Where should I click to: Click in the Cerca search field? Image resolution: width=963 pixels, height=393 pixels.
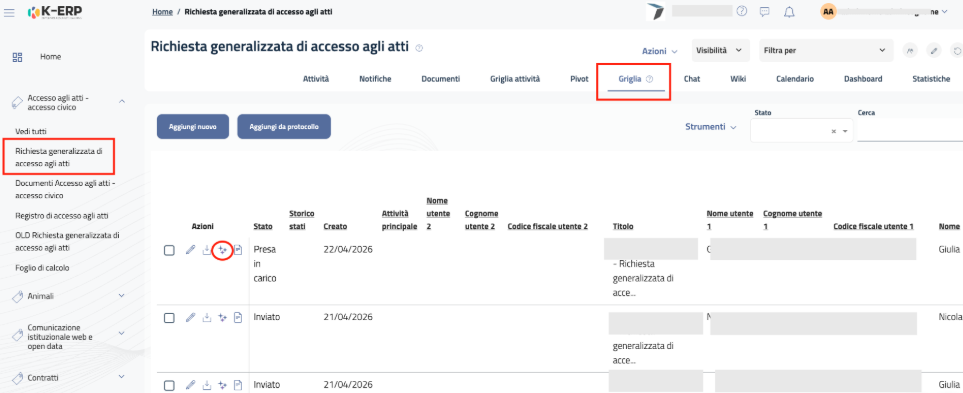[910, 131]
